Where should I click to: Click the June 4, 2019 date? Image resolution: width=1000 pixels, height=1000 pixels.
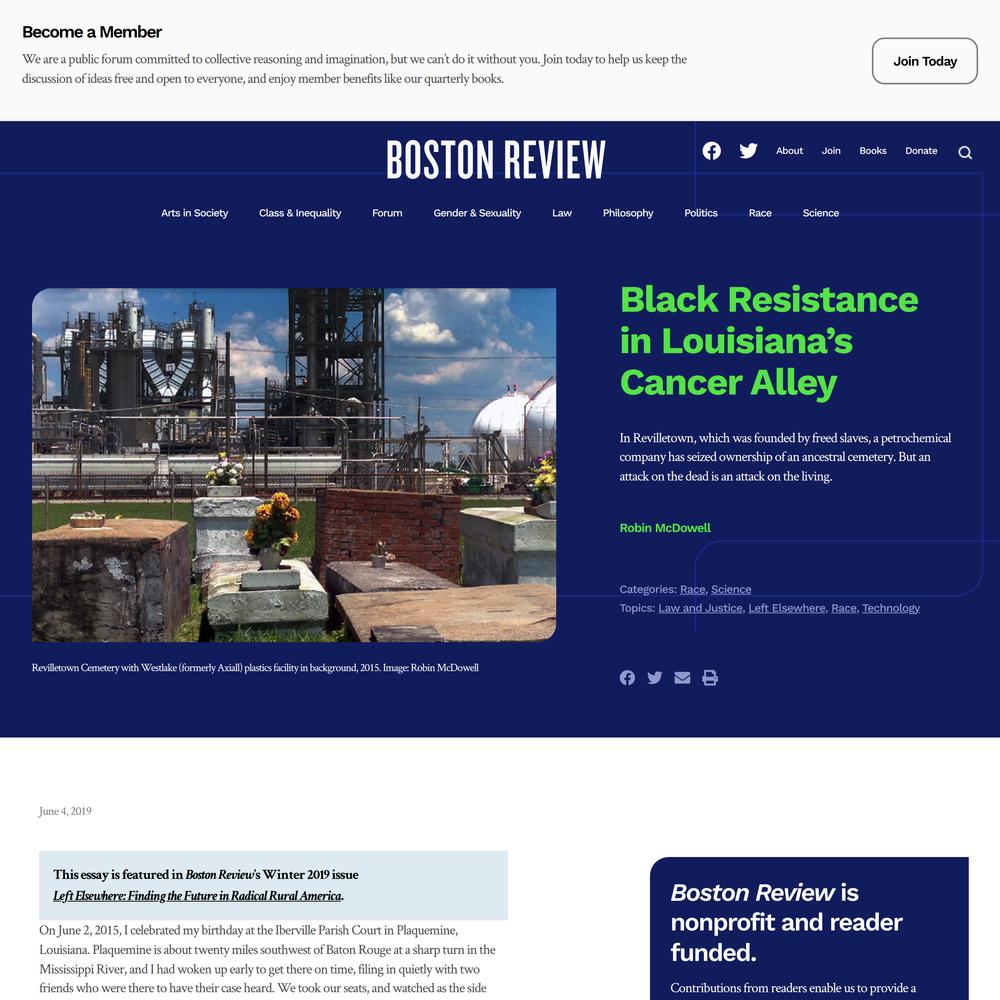65,811
